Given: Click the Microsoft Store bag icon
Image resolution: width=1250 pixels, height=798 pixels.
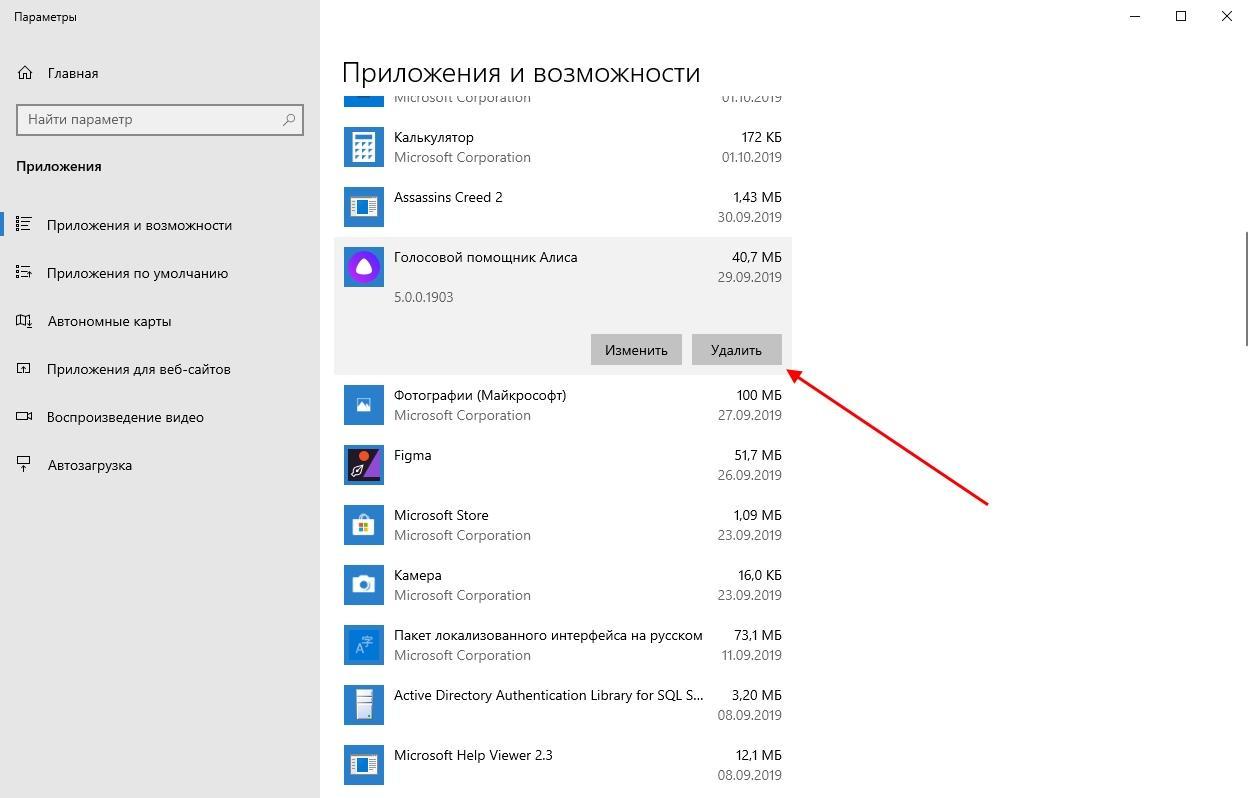Looking at the screenshot, I should click(364, 525).
